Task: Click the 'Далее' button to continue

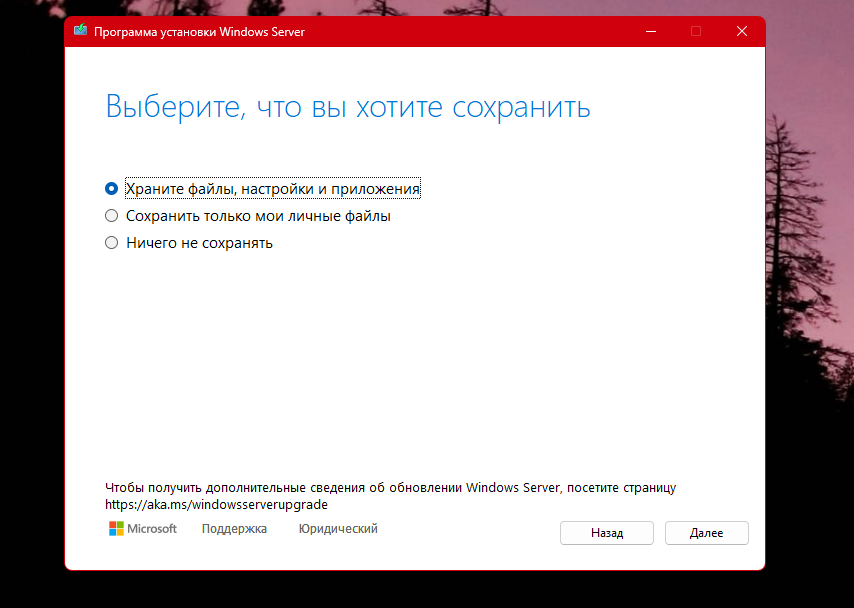Action: [x=706, y=533]
